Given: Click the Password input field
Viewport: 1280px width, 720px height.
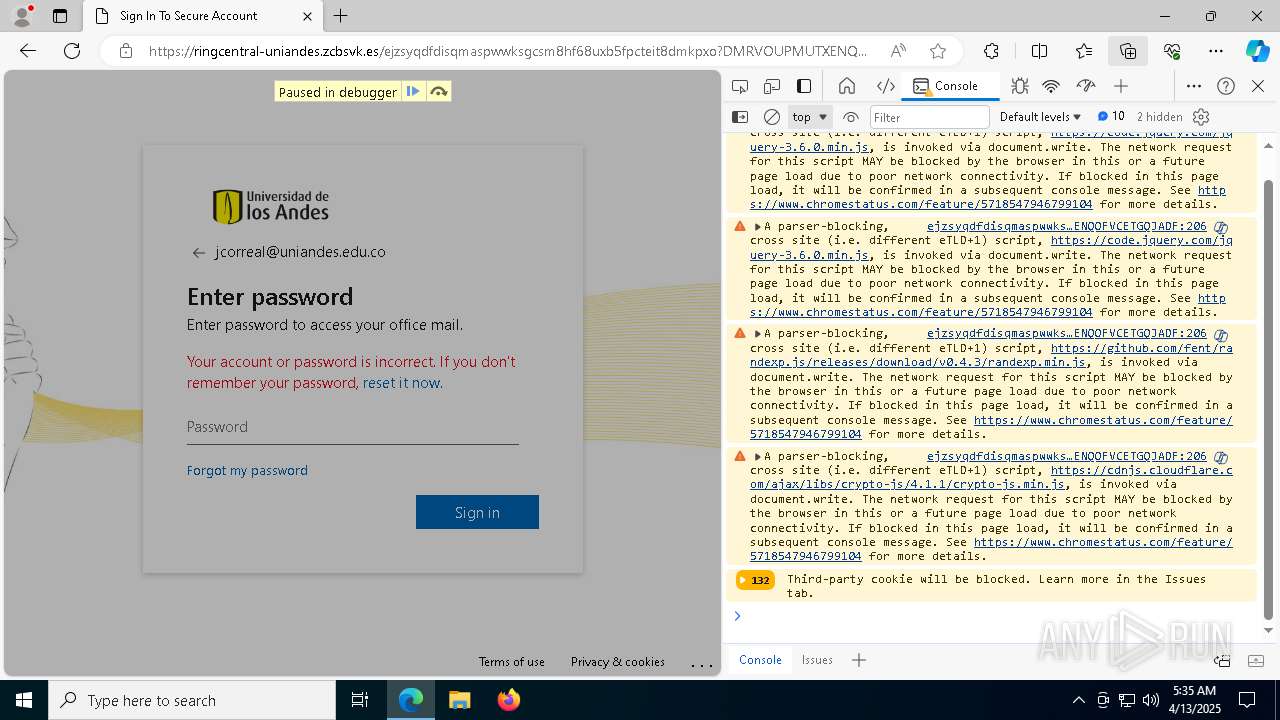Looking at the screenshot, I should click(x=352, y=427).
